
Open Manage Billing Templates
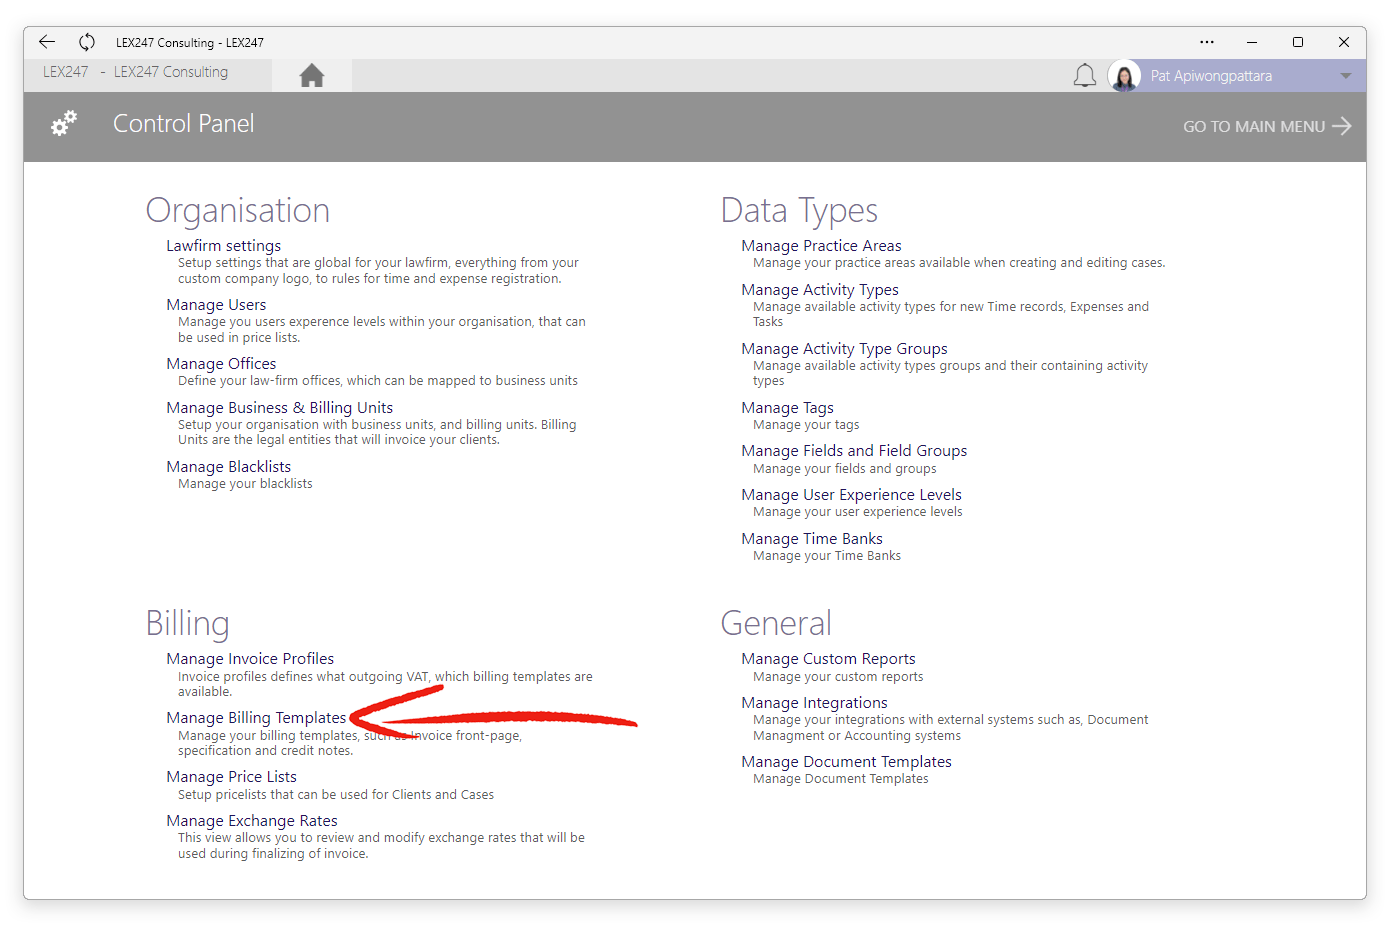pyautogui.click(x=256, y=718)
